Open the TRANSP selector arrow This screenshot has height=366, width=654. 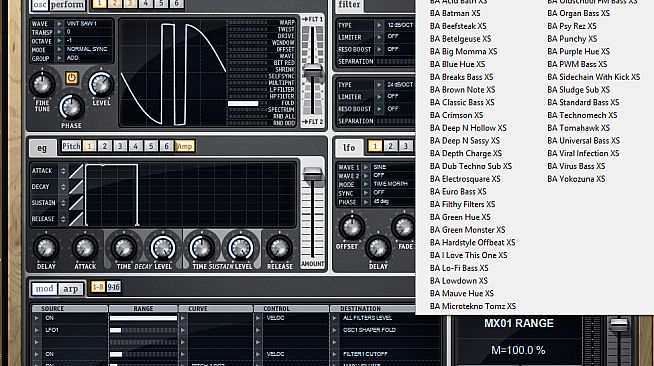click(x=59, y=32)
